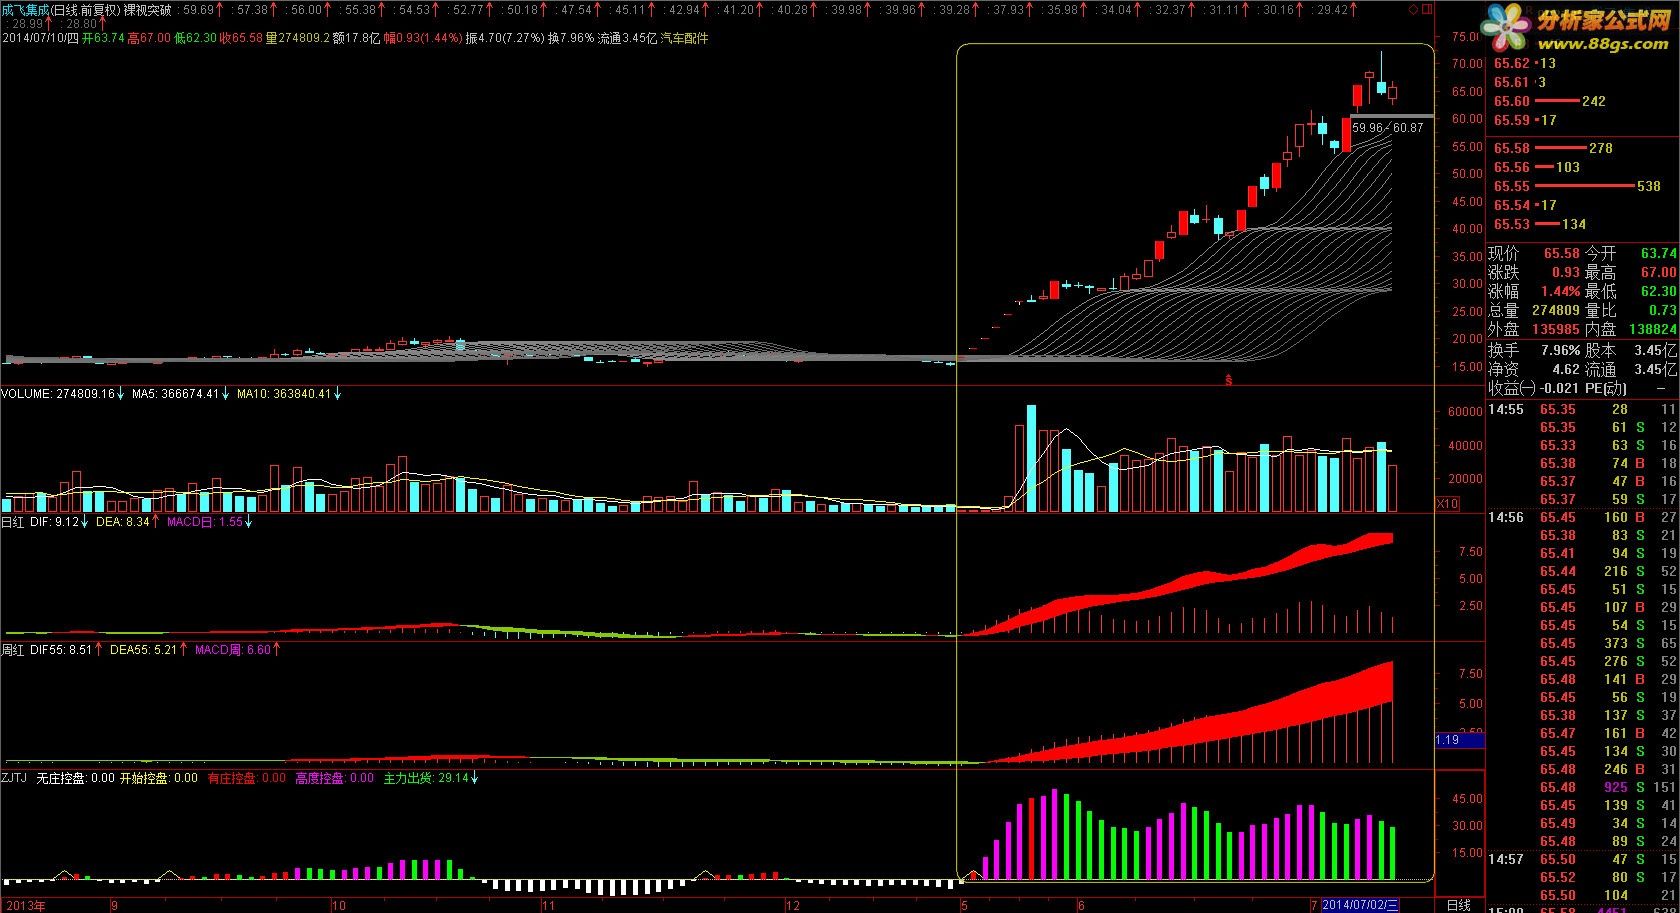This screenshot has height=913, width=1680.
Task: Click the 收65.58 close price text
Action: [x=241, y=38]
